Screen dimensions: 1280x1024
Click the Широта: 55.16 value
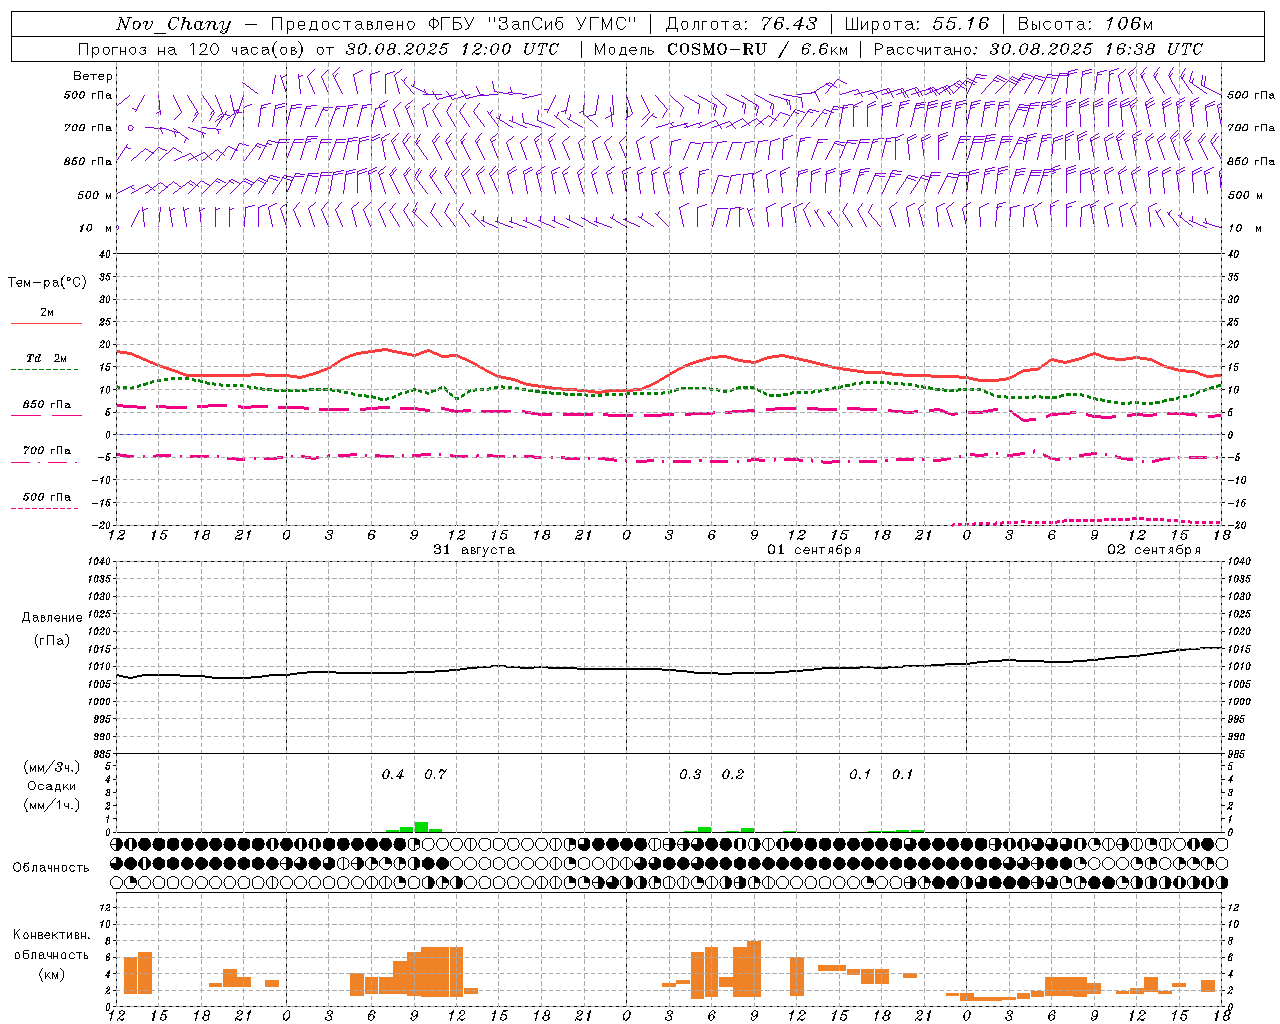[x=917, y=24]
